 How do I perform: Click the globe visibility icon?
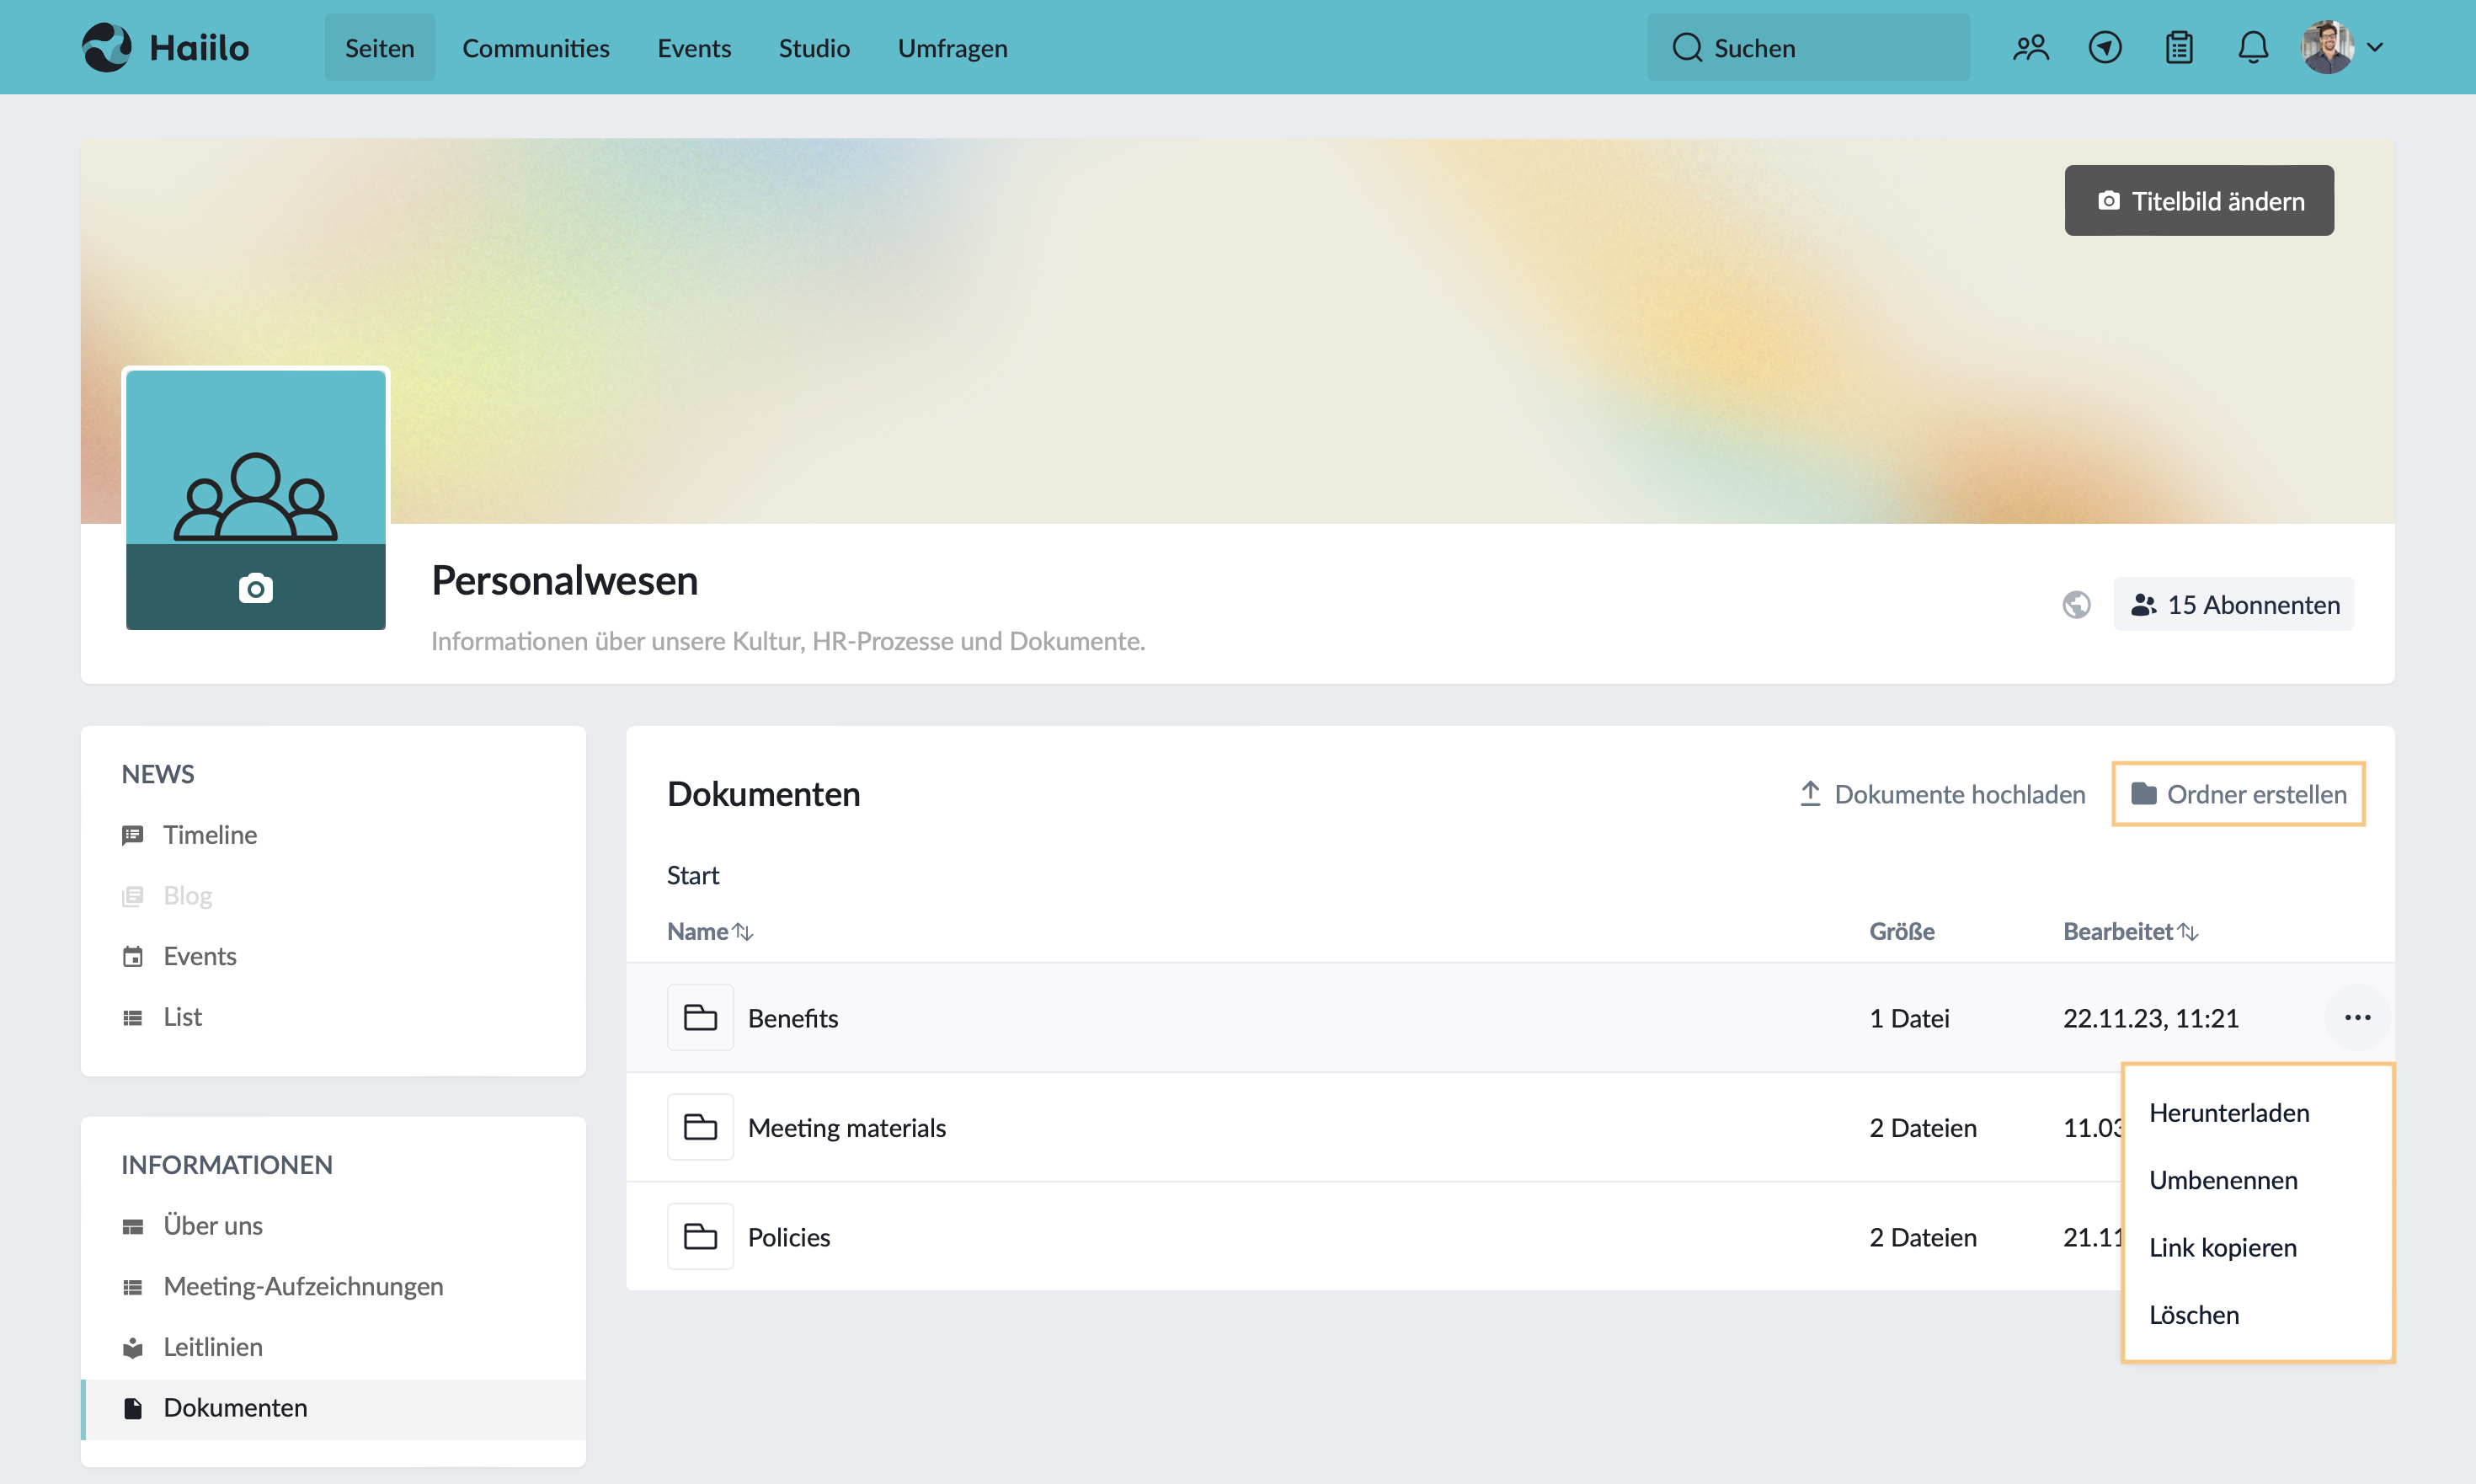(x=2076, y=605)
